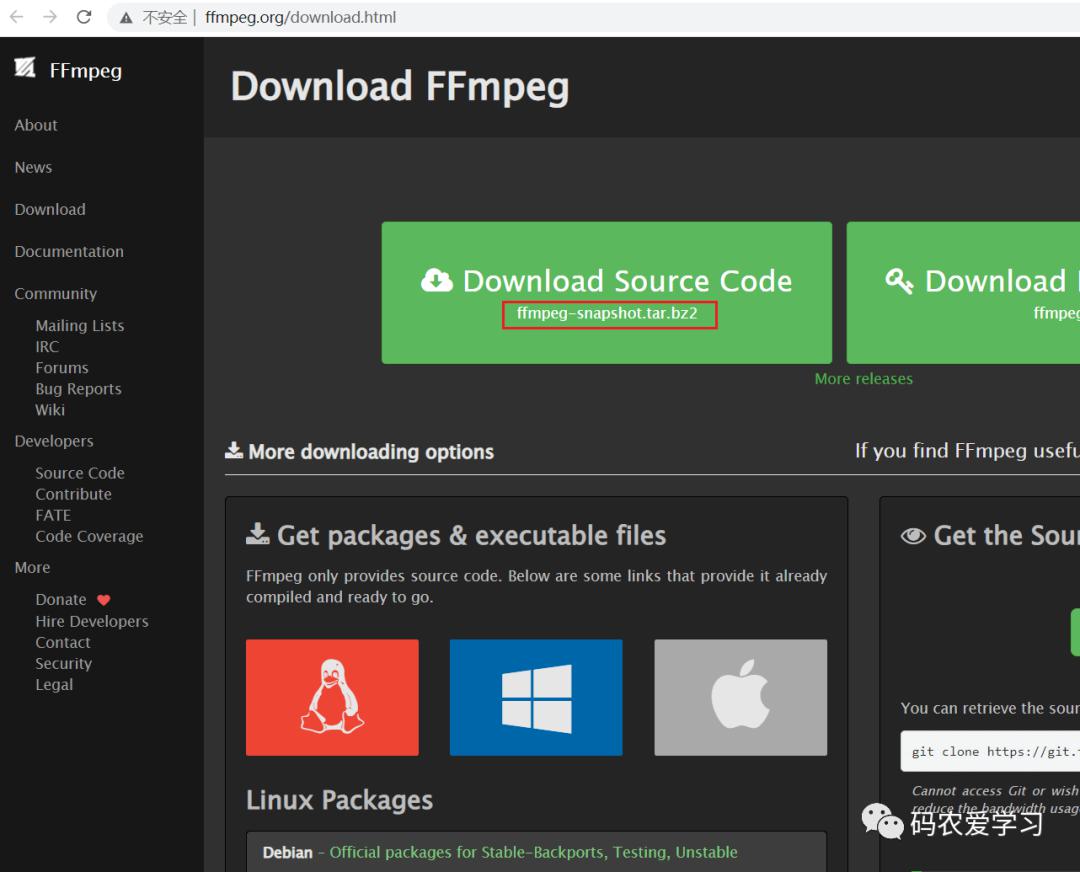This screenshot has width=1080, height=872.
Task: Click the download icon beside Get packages heading
Action: click(x=258, y=534)
